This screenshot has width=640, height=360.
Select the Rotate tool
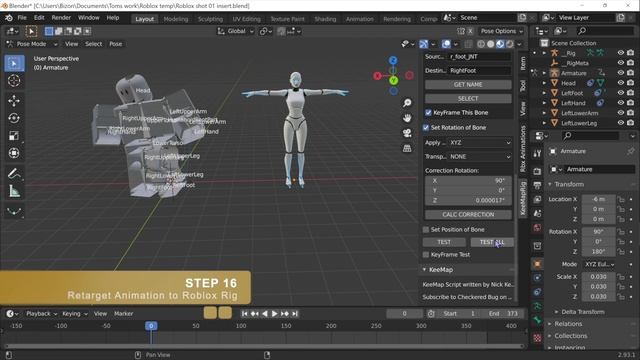coord(14,118)
